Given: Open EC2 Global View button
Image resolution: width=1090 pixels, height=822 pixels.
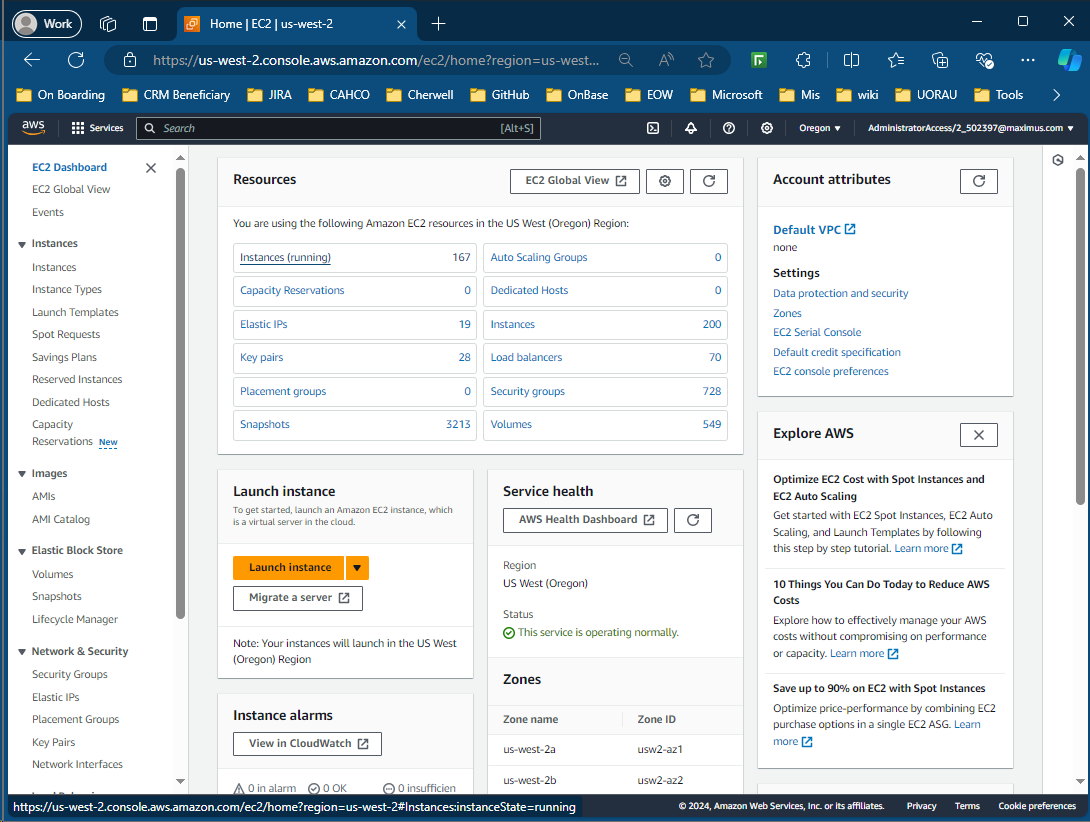Looking at the screenshot, I should (575, 181).
